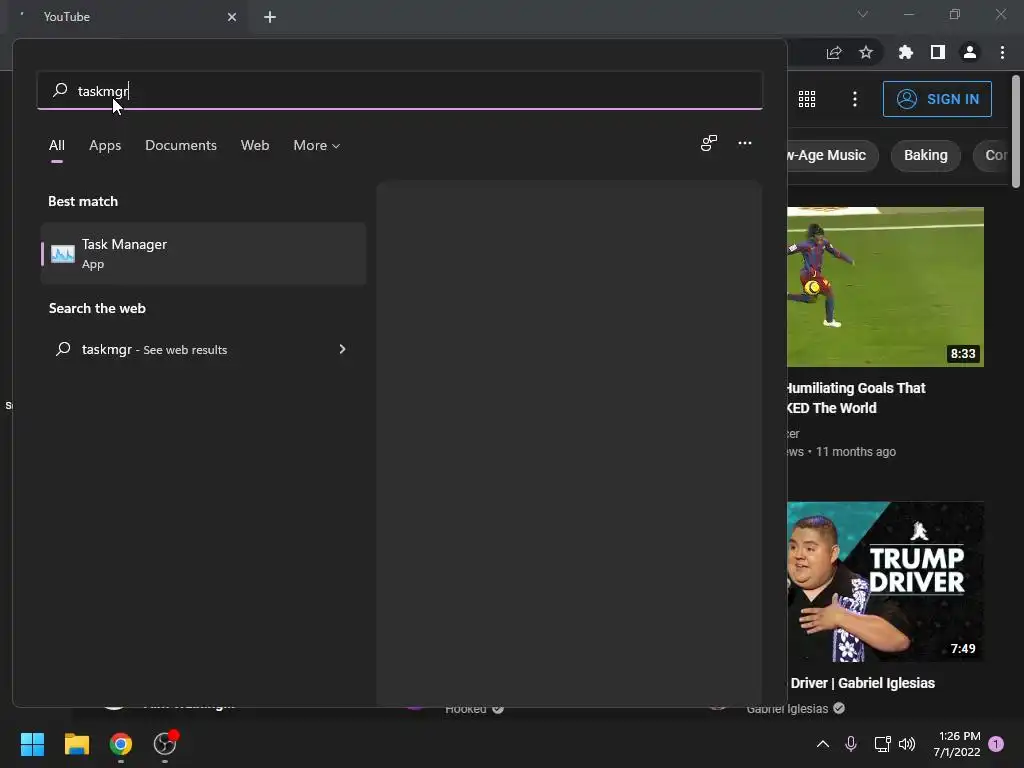Screen dimensions: 1024x768
Task: Switch to the Web search tab
Action: [x=255, y=146]
